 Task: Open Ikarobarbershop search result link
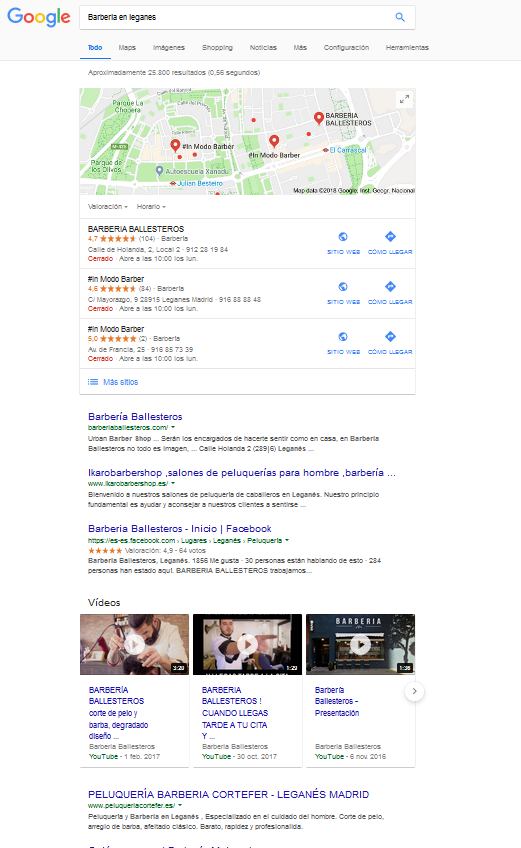pos(242,473)
